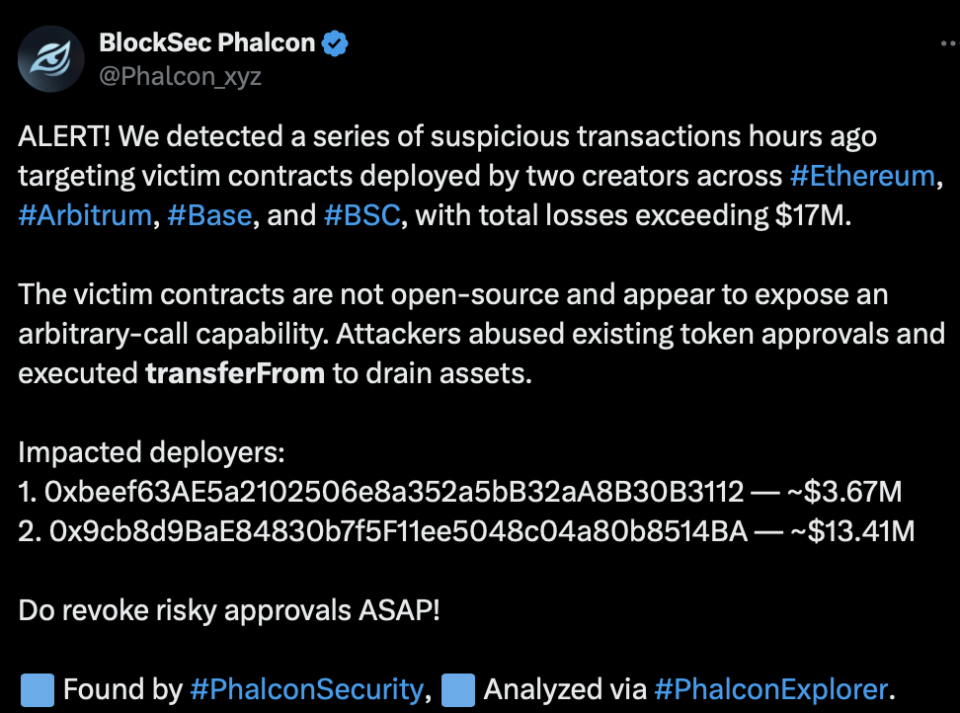Click the 'Do revoke risky approvals ASAP!' line
This screenshot has height=713, width=960.
pyautogui.click(x=229, y=610)
